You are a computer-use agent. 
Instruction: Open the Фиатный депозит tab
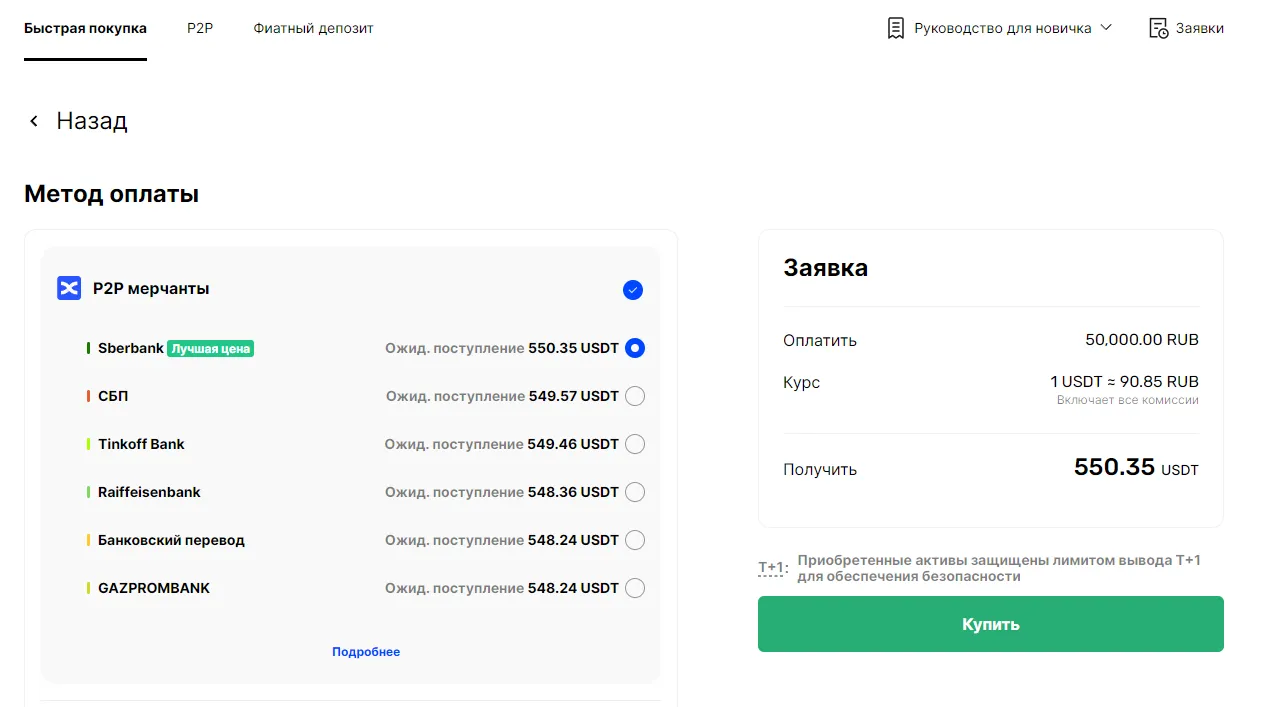click(x=313, y=28)
